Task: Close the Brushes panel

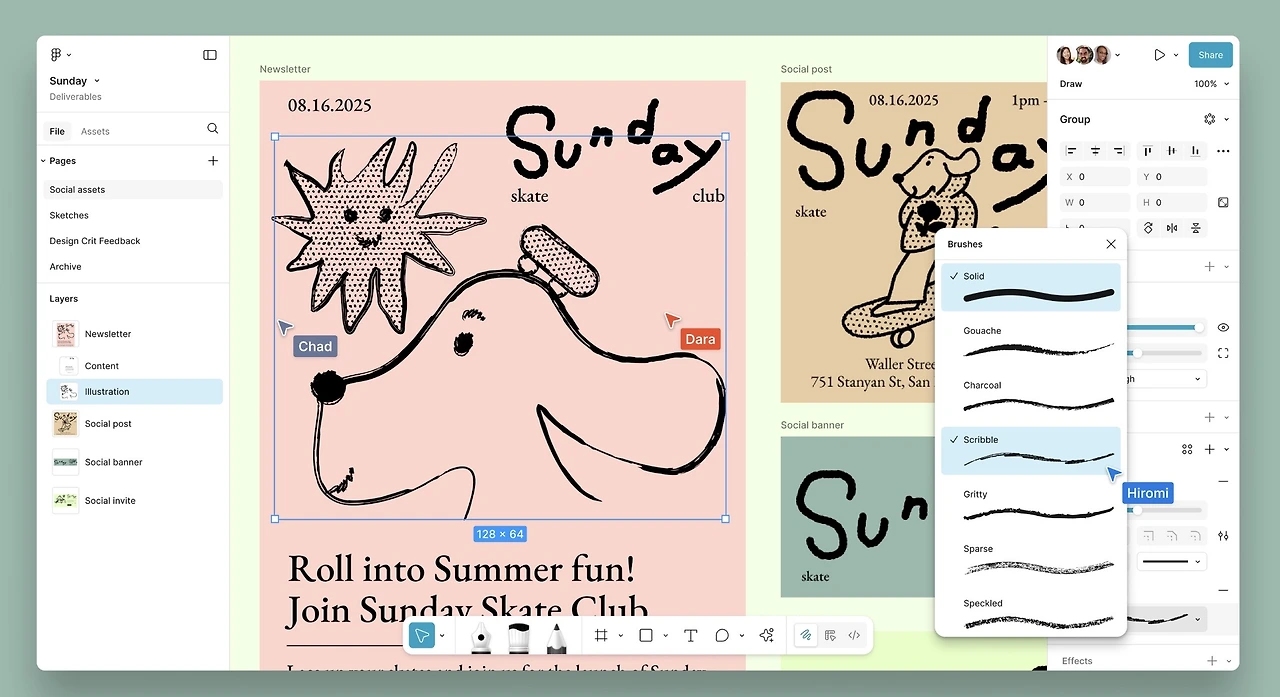Action: [1111, 244]
